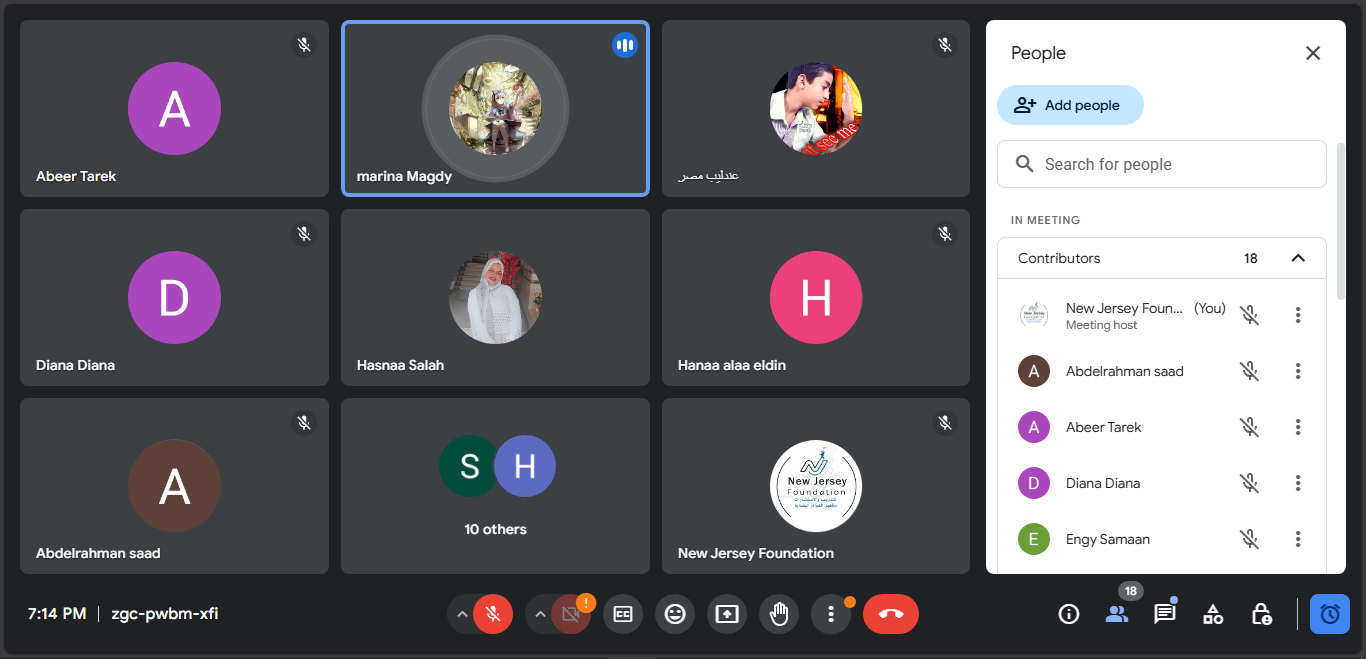Turn on closed captions
Screen dimensions: 1366x659
[x=623, y=614]
